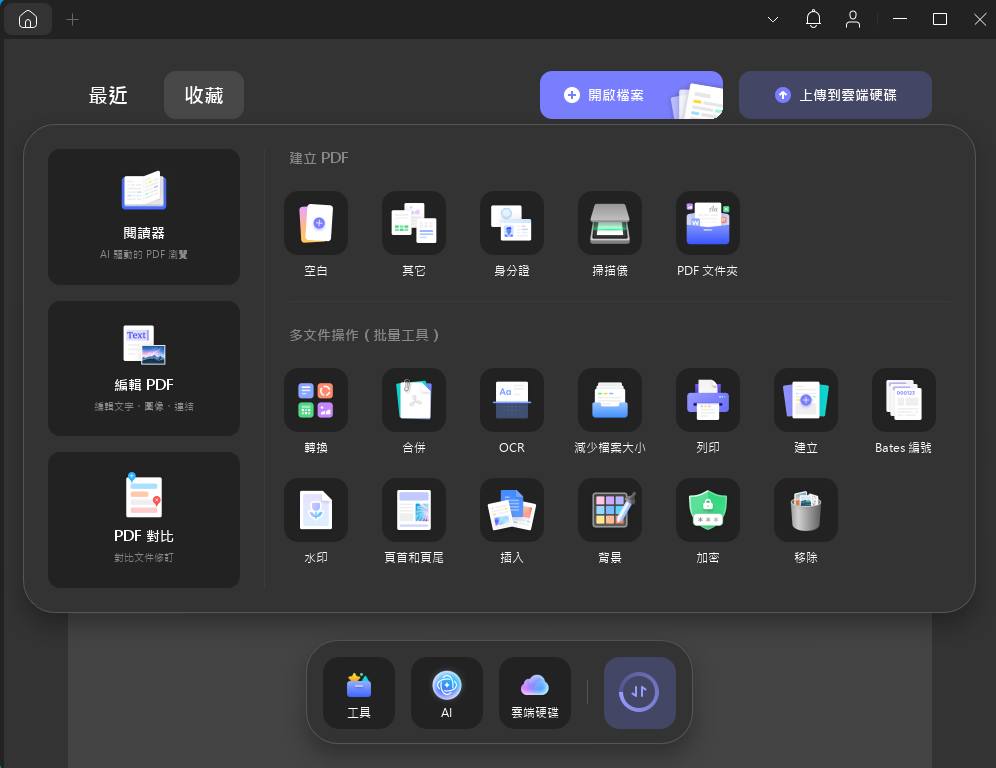Launch the 掃描儀 scanner tool
996x768 pixels.
point(610,224)
